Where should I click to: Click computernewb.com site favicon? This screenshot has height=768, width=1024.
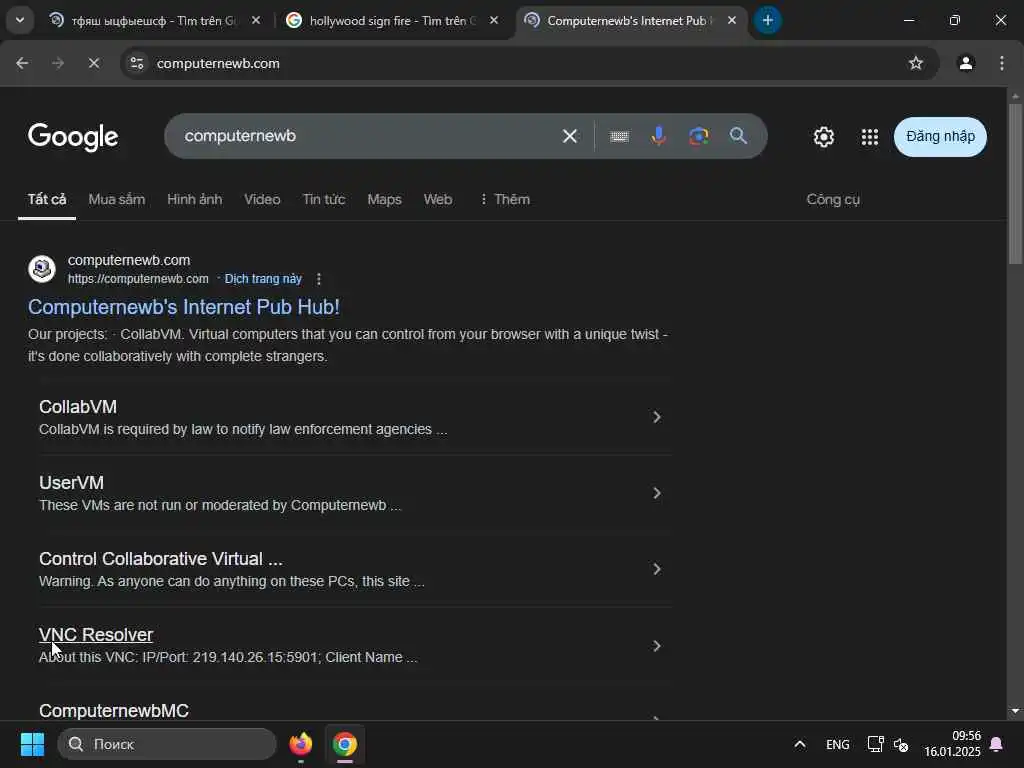coord(42,269)
